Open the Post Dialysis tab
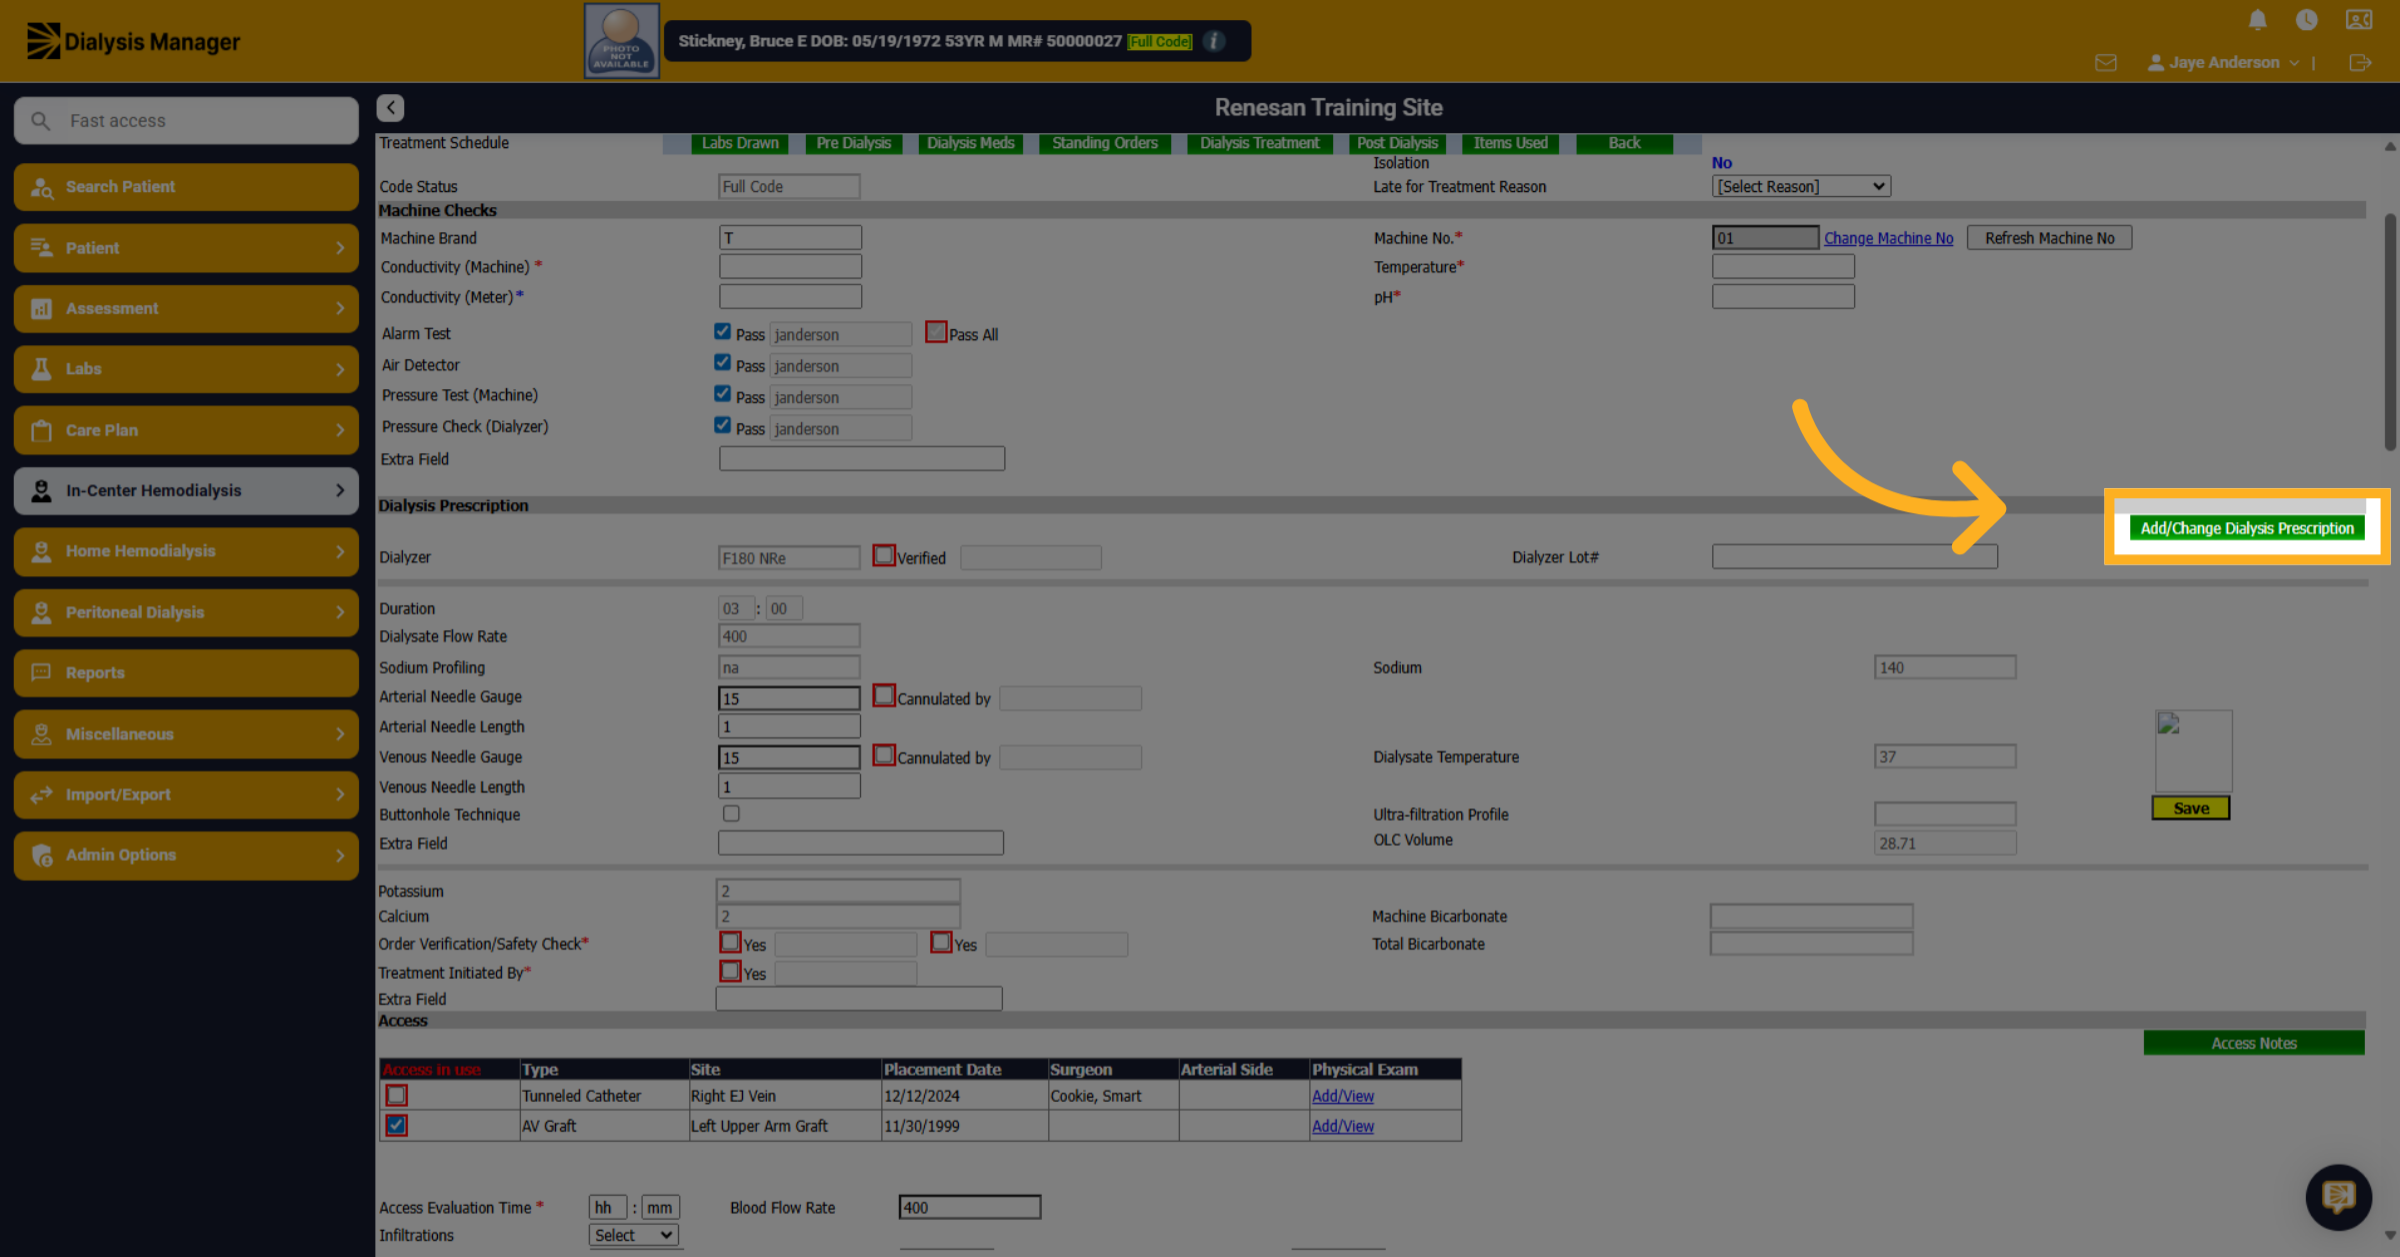The image size is (2400, 1257). coord(1397,143)
